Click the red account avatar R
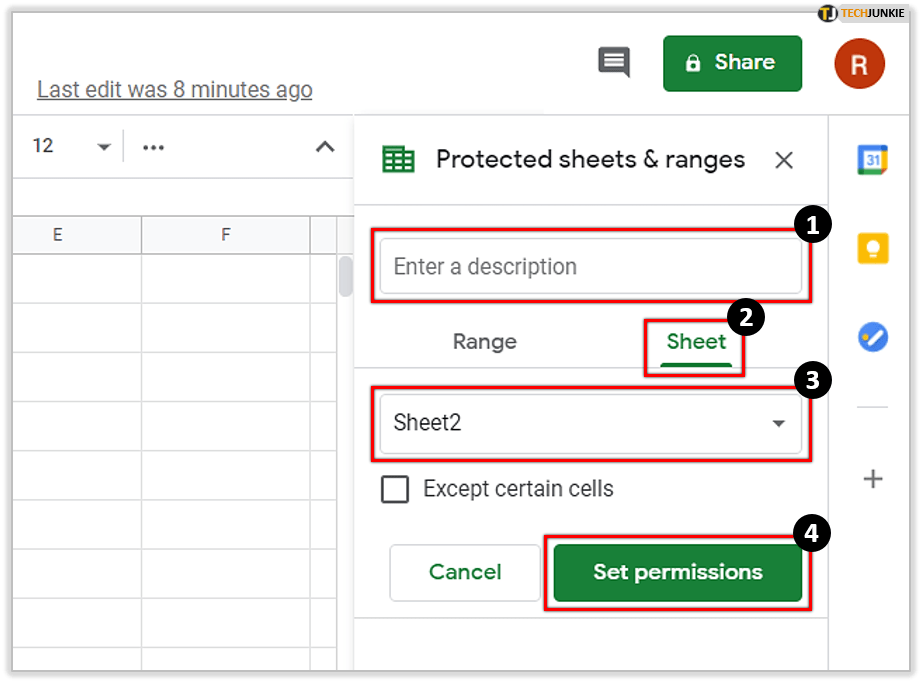The width and height of the screenshot is (922, 683). [x=859, y=64]
